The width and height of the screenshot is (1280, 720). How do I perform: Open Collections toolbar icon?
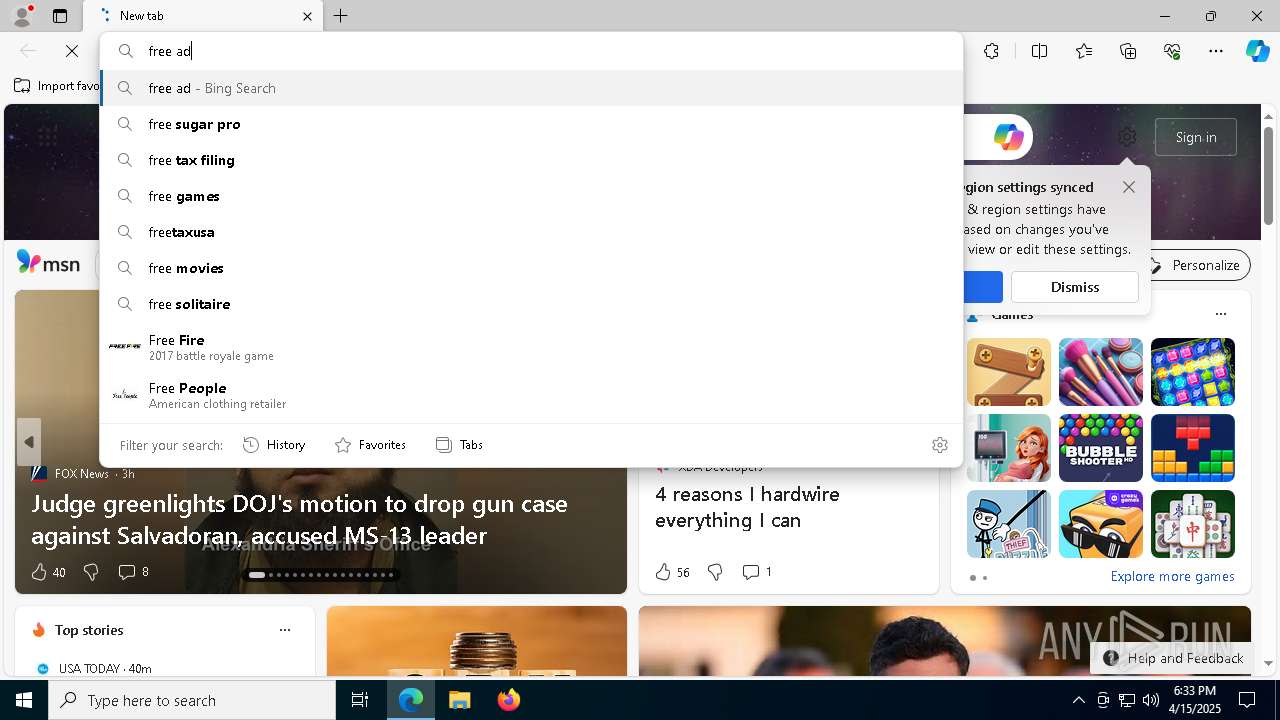[x=1128, y=51]
